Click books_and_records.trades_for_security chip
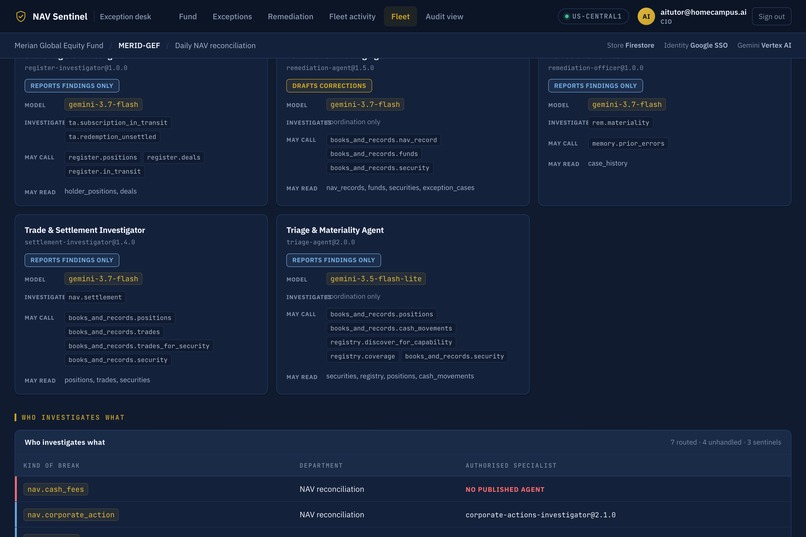This screenshot has height=537, width=806. (x=139, y=346)
